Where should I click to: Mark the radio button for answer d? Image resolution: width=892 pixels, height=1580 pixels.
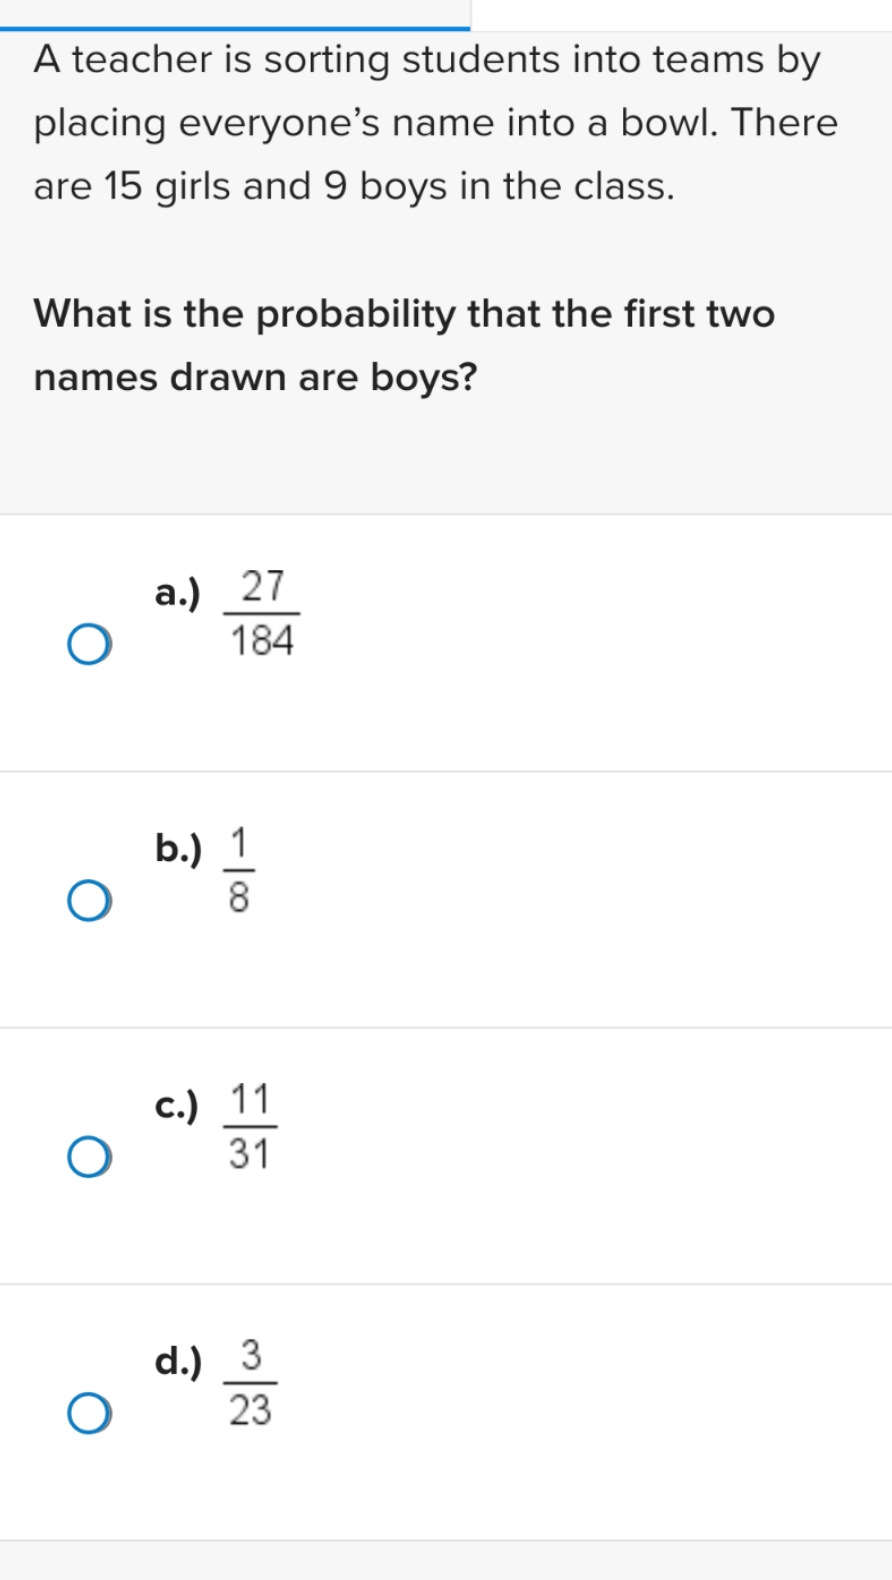tap(89, 1413)
